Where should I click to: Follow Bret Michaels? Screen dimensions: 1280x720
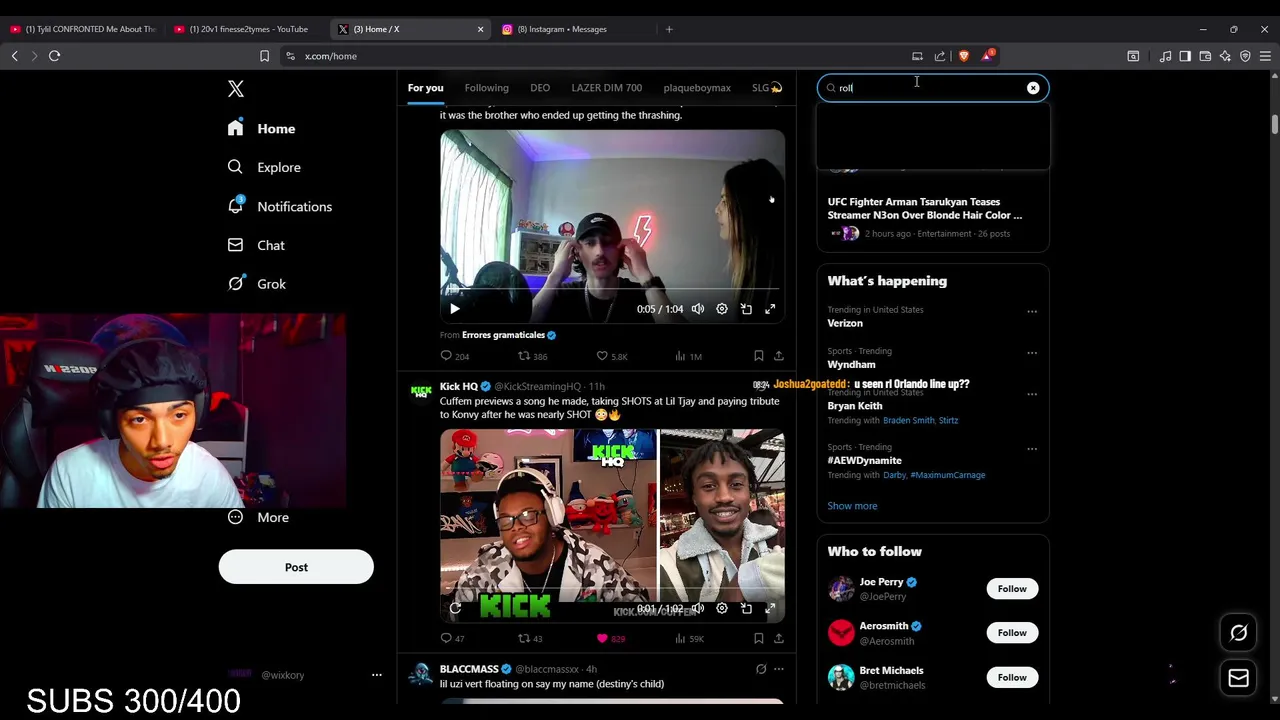[x=1012, y=678]
